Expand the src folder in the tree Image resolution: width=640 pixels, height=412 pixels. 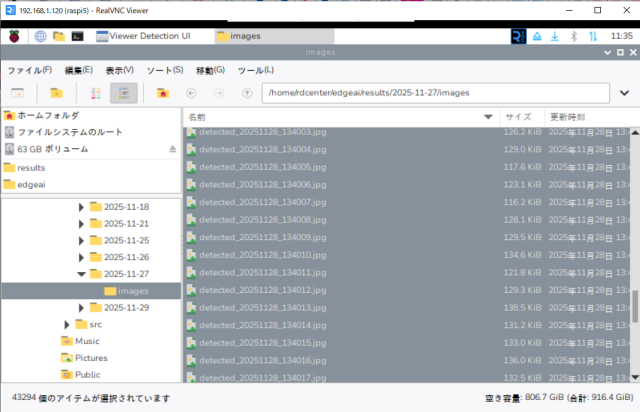point(67,325)
